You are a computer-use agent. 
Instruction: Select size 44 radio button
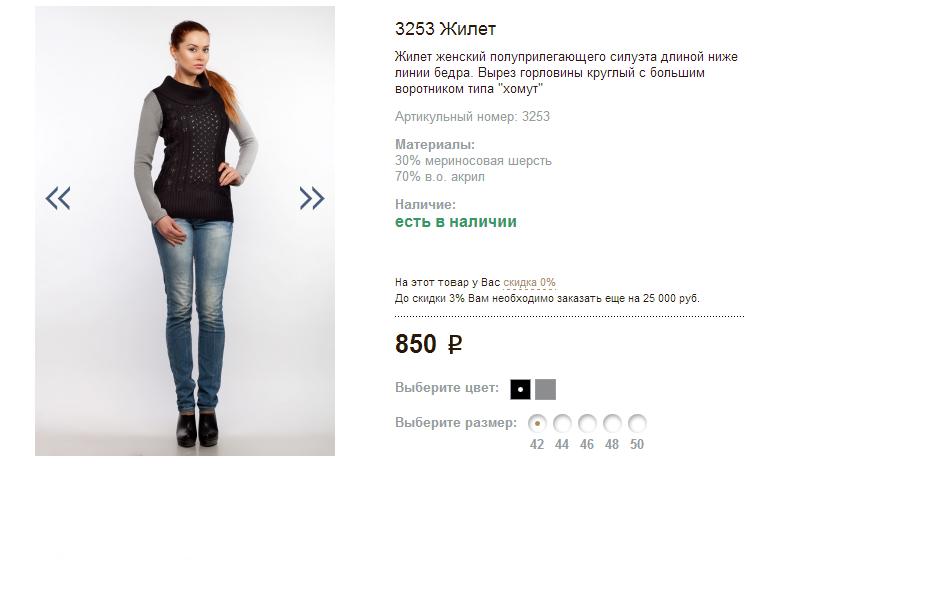click(x=562, y=424)
